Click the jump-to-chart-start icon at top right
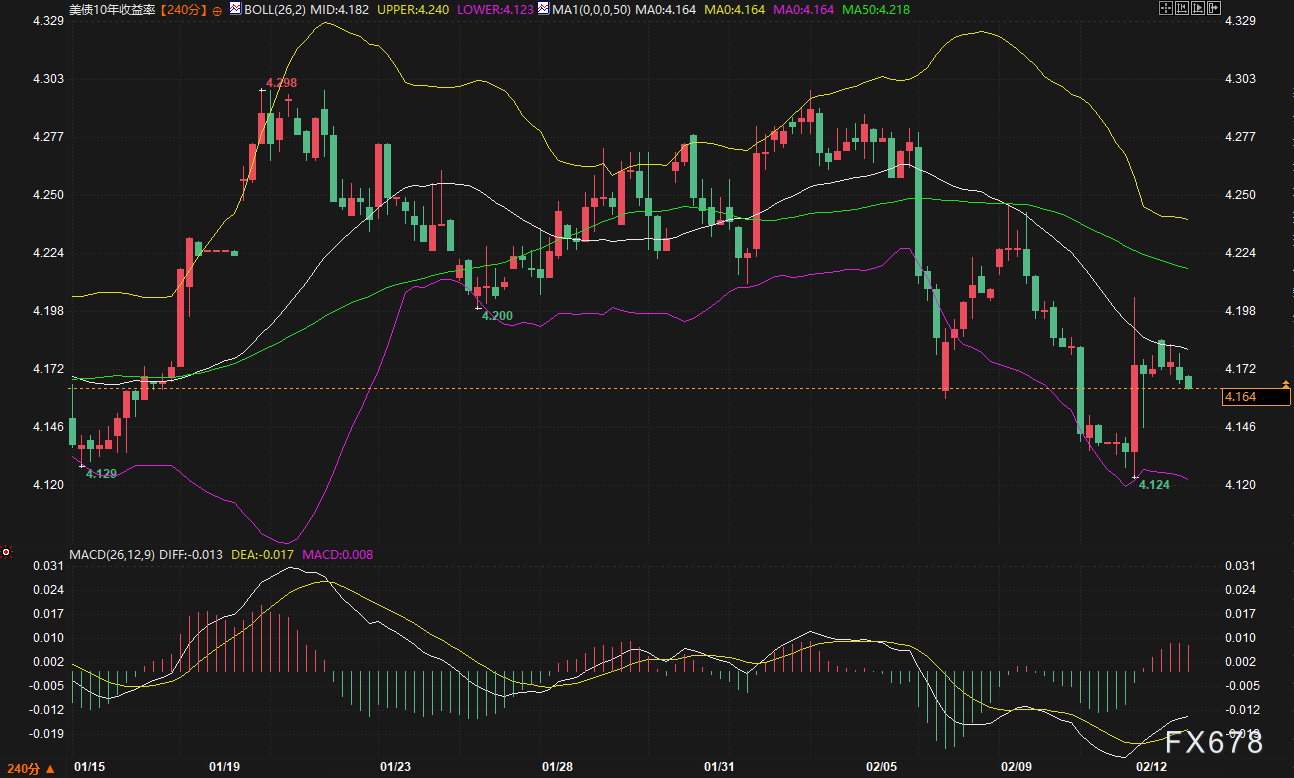This screenshot has height=778, width=1294. pos(1181,8)
